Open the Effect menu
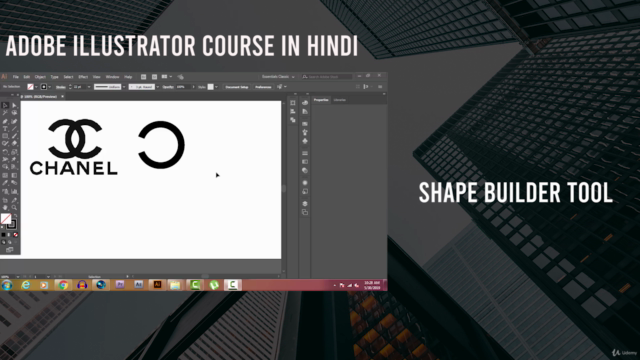The height and width of the screenshot is (360, 640). (83, 77)
